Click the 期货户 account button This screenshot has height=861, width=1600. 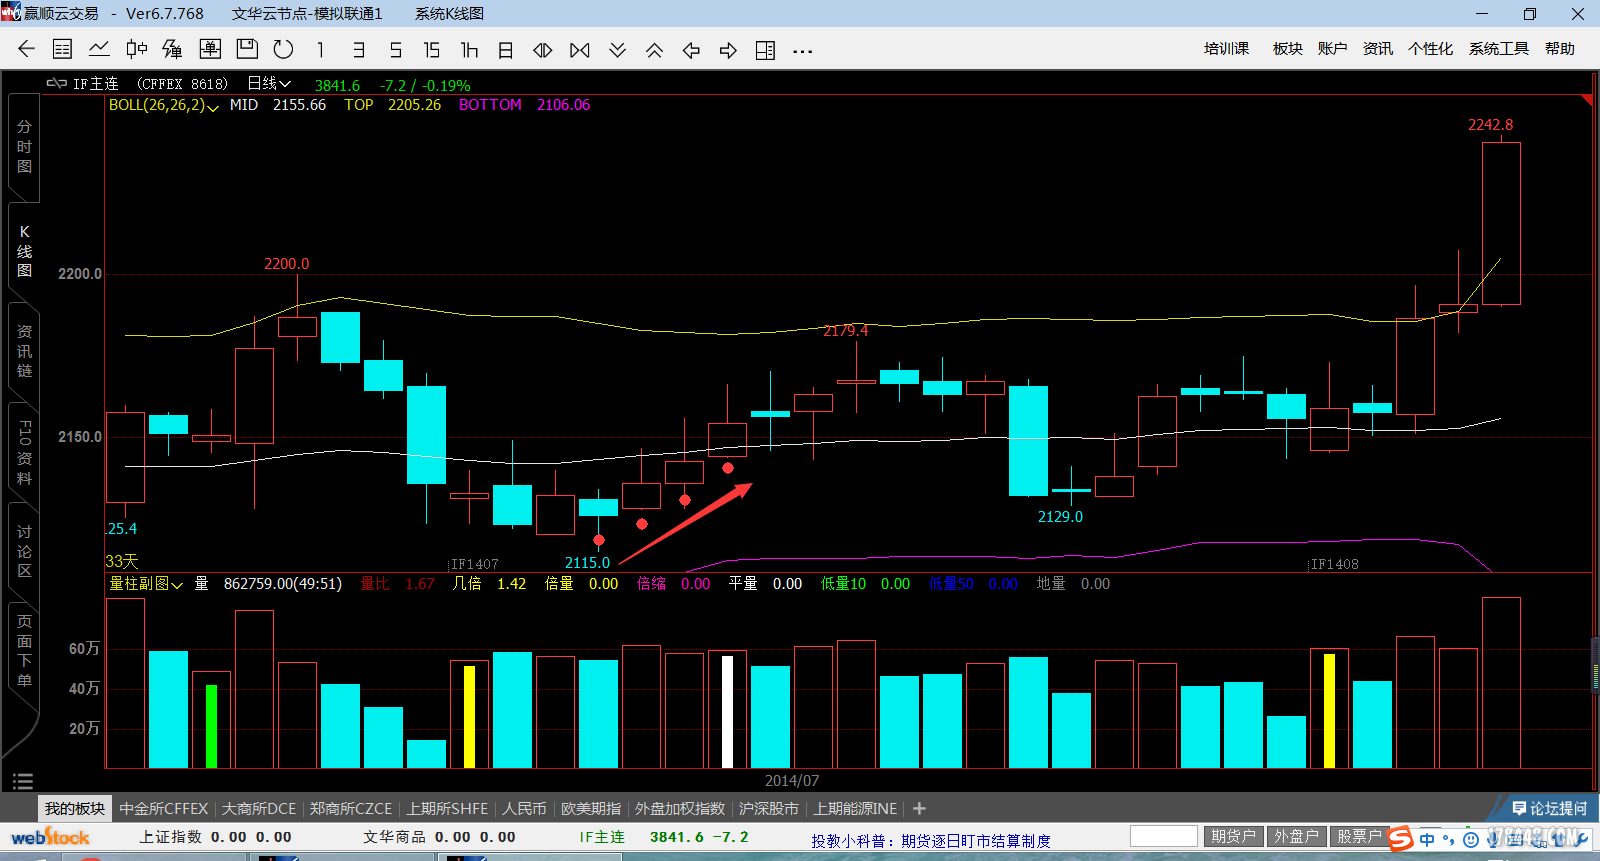pyautogui.click(x=1232, y=836)
